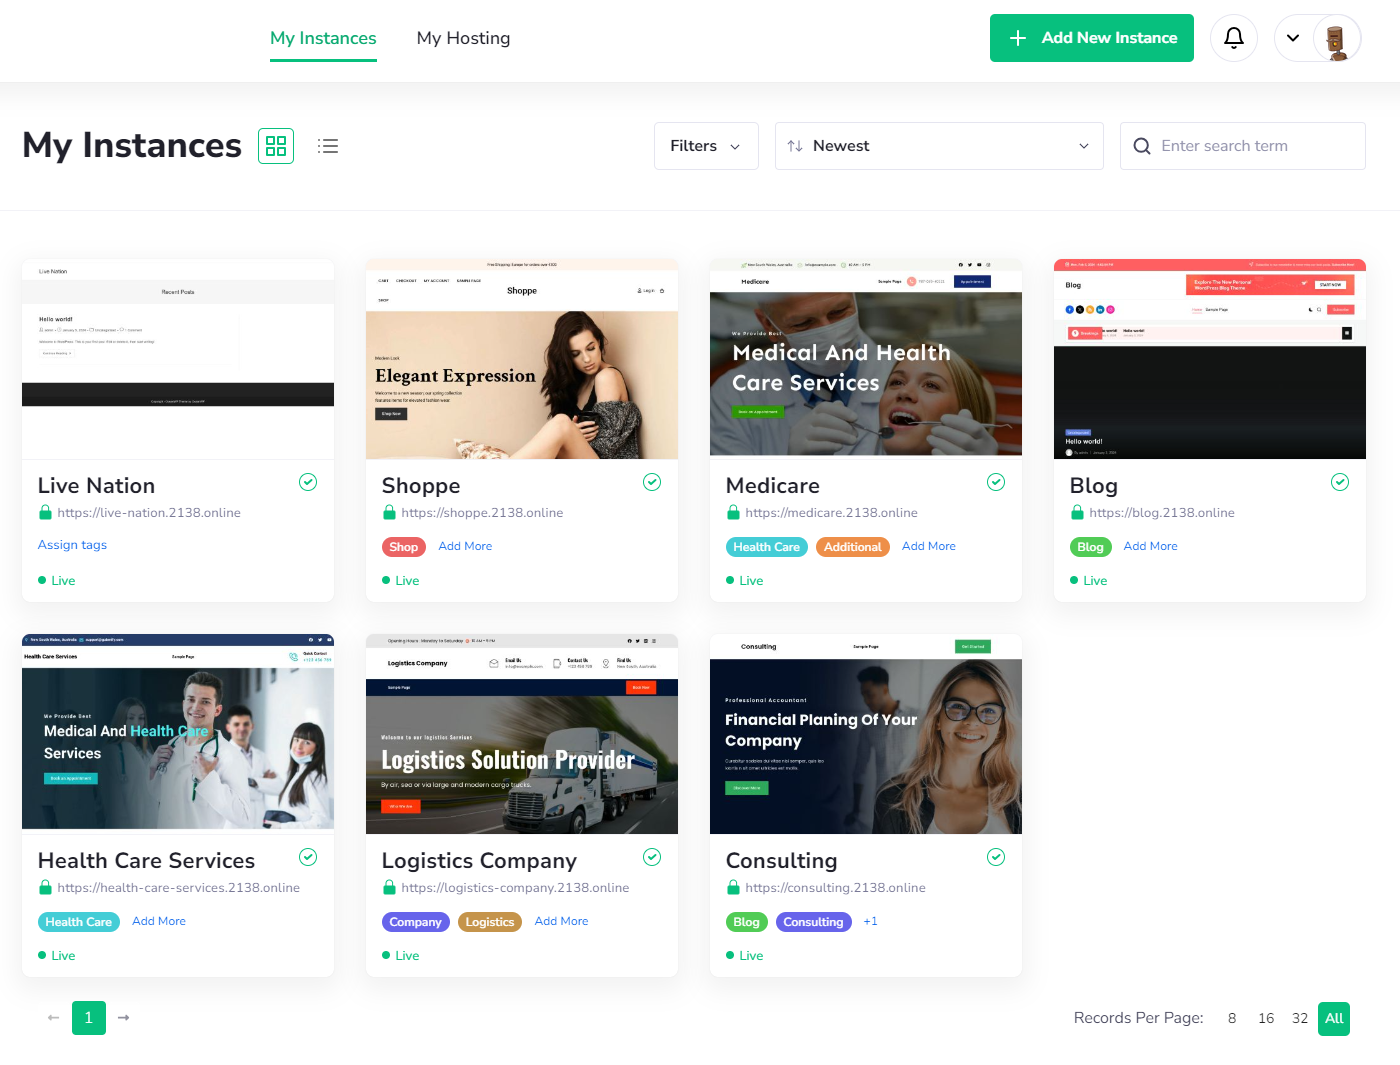Go to previous page arrow
The image size is (1400, 1065).
point(54,1018)
